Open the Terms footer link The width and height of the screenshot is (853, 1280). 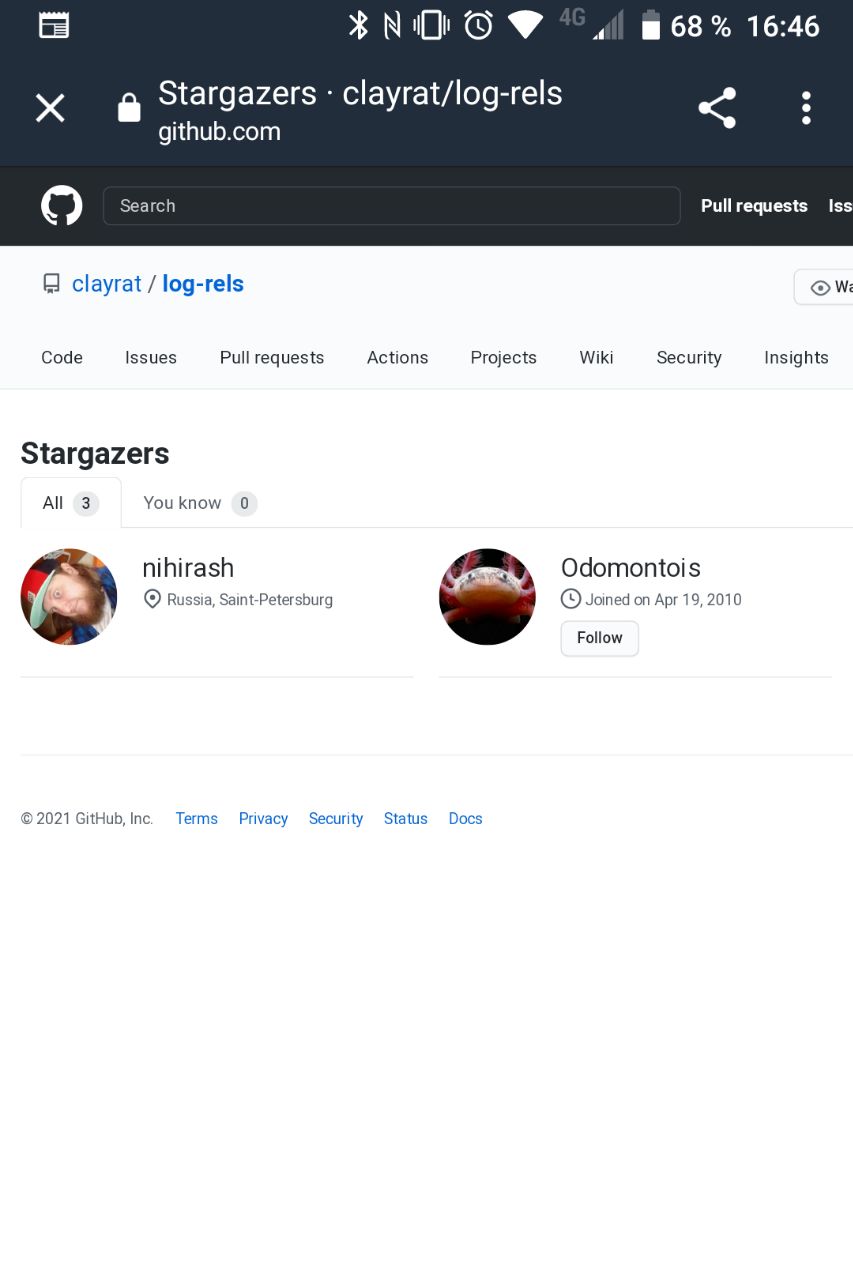(197, 819)
